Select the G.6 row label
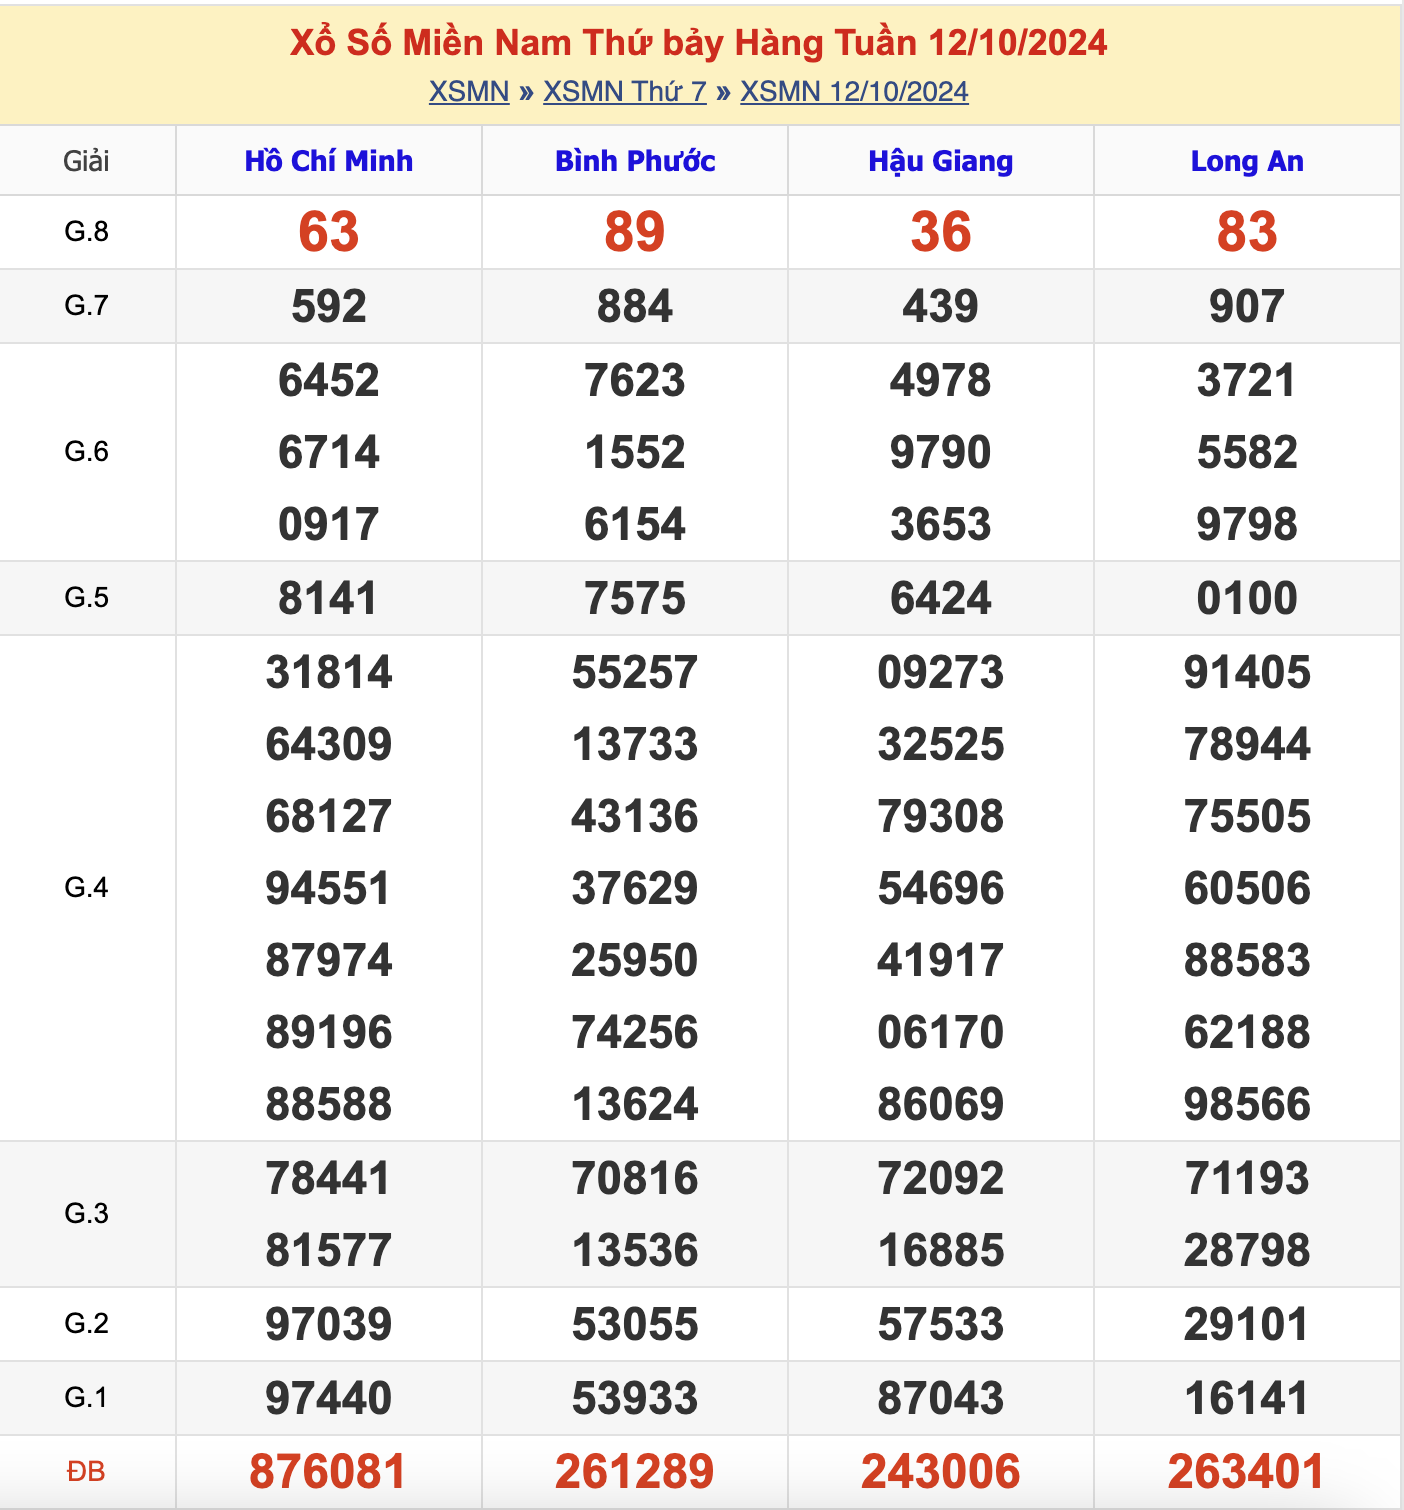Viewport: 1404px width, 1510px height. 87,452
